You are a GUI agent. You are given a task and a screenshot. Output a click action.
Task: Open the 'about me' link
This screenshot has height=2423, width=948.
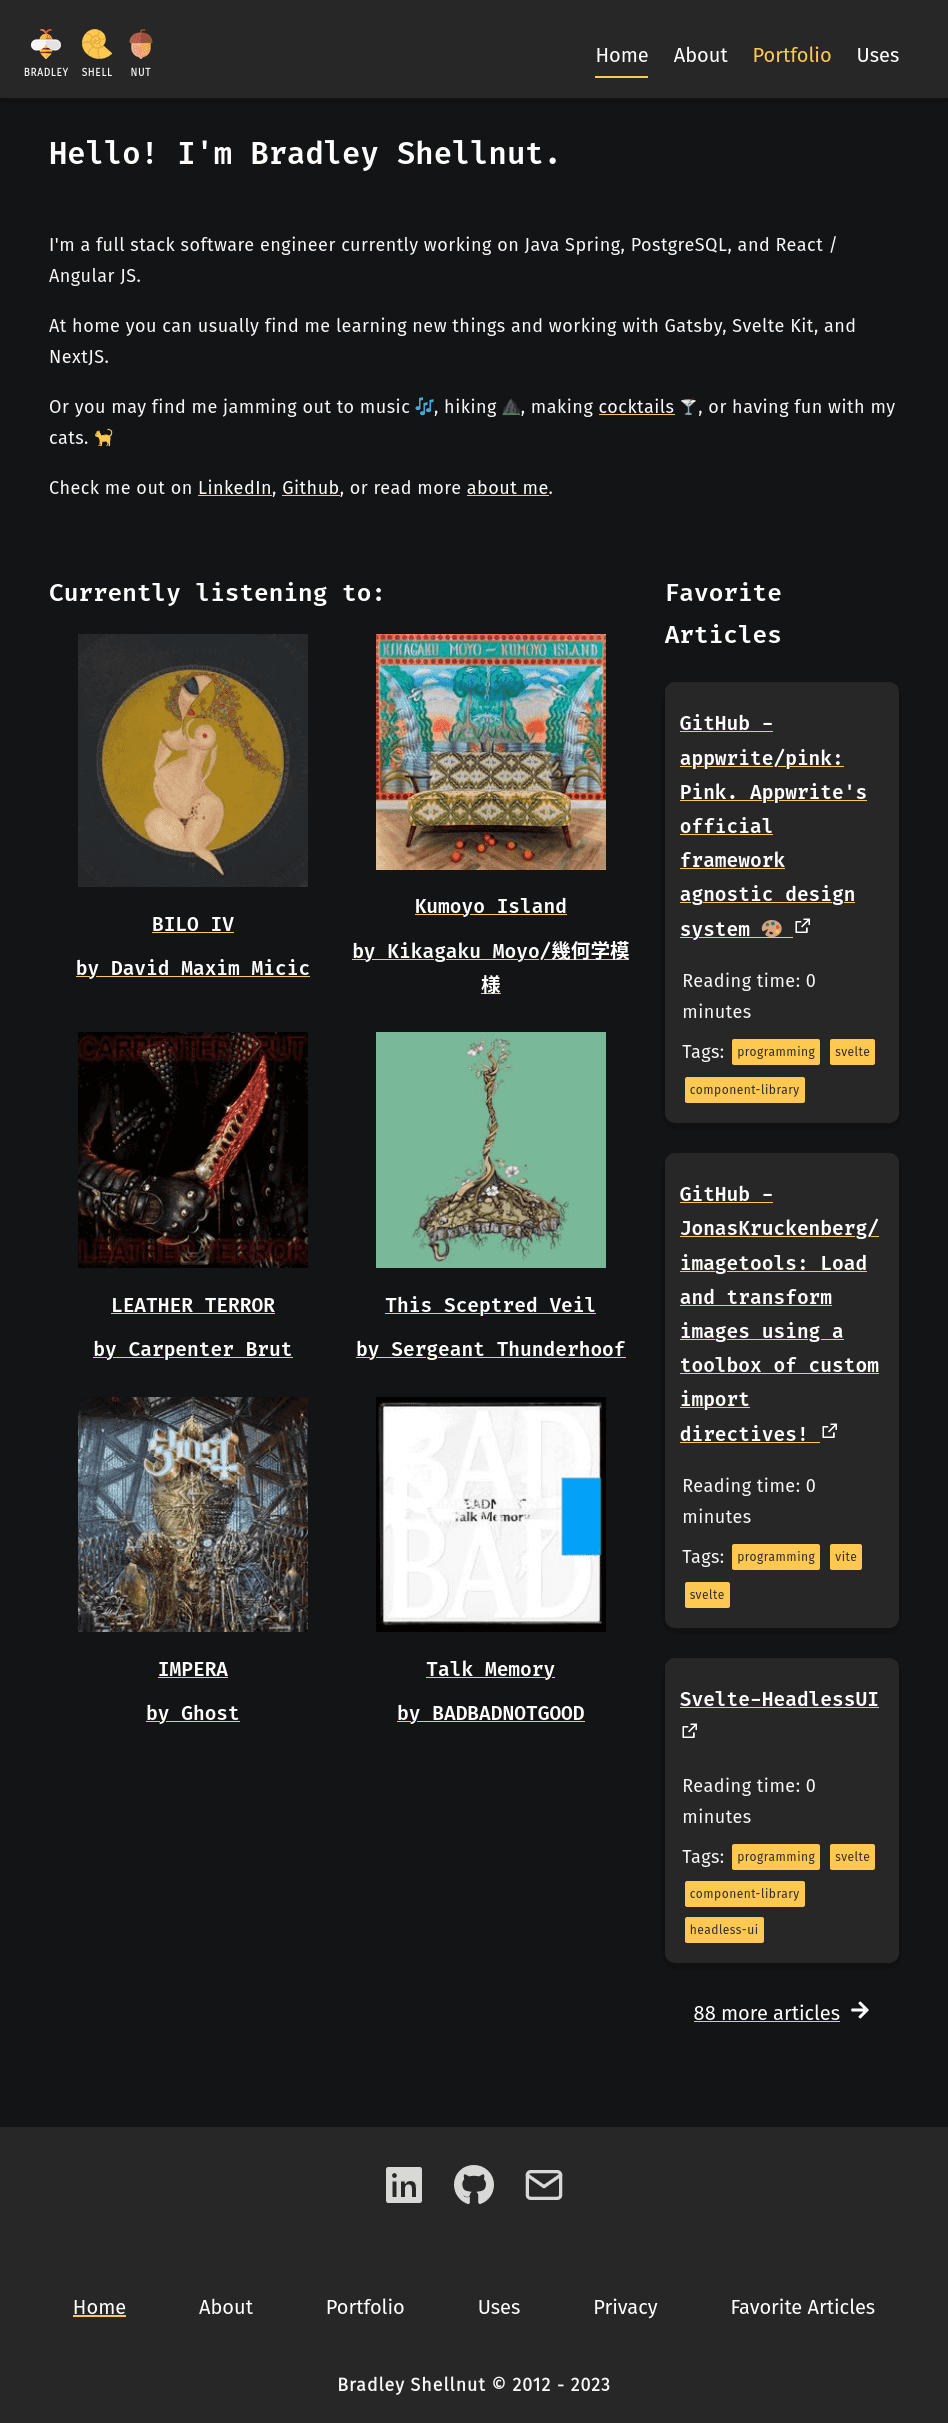(508, 488)
